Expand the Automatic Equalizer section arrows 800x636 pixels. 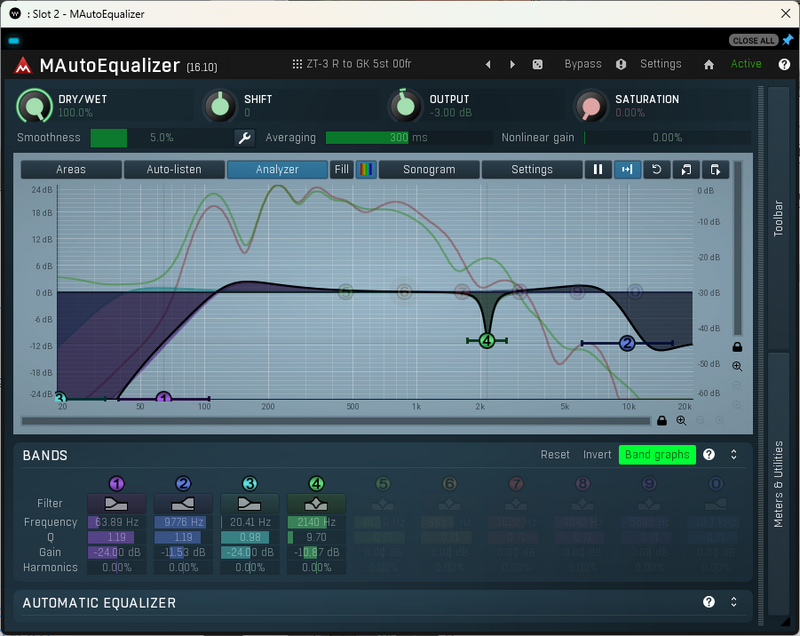pos(734,602)
